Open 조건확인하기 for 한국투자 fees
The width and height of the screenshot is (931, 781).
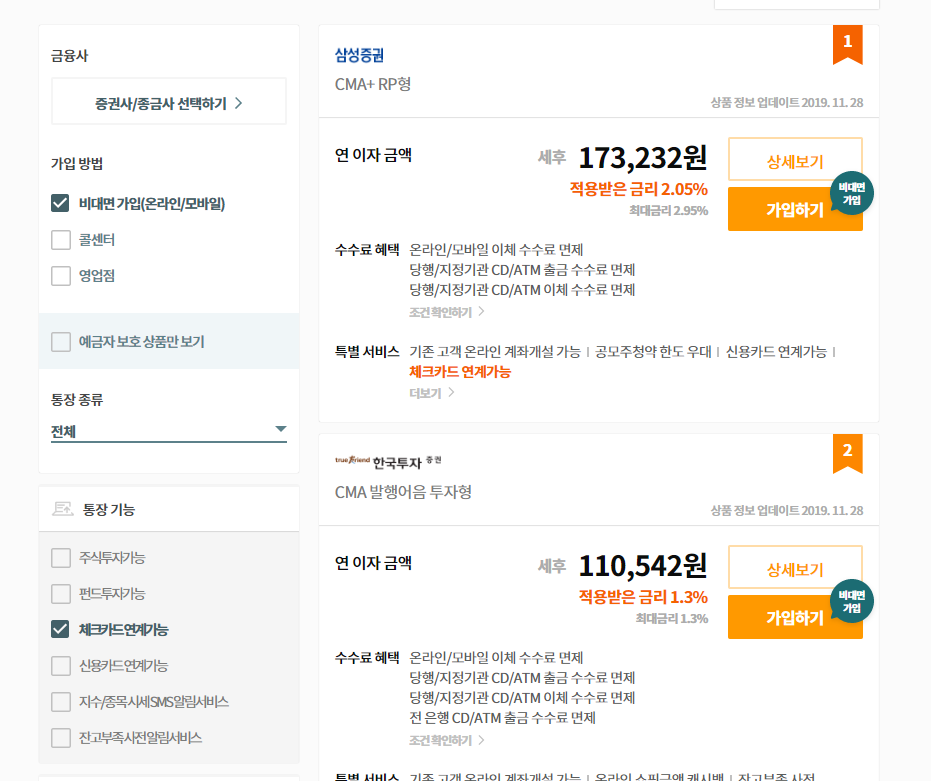click(446, 740)
